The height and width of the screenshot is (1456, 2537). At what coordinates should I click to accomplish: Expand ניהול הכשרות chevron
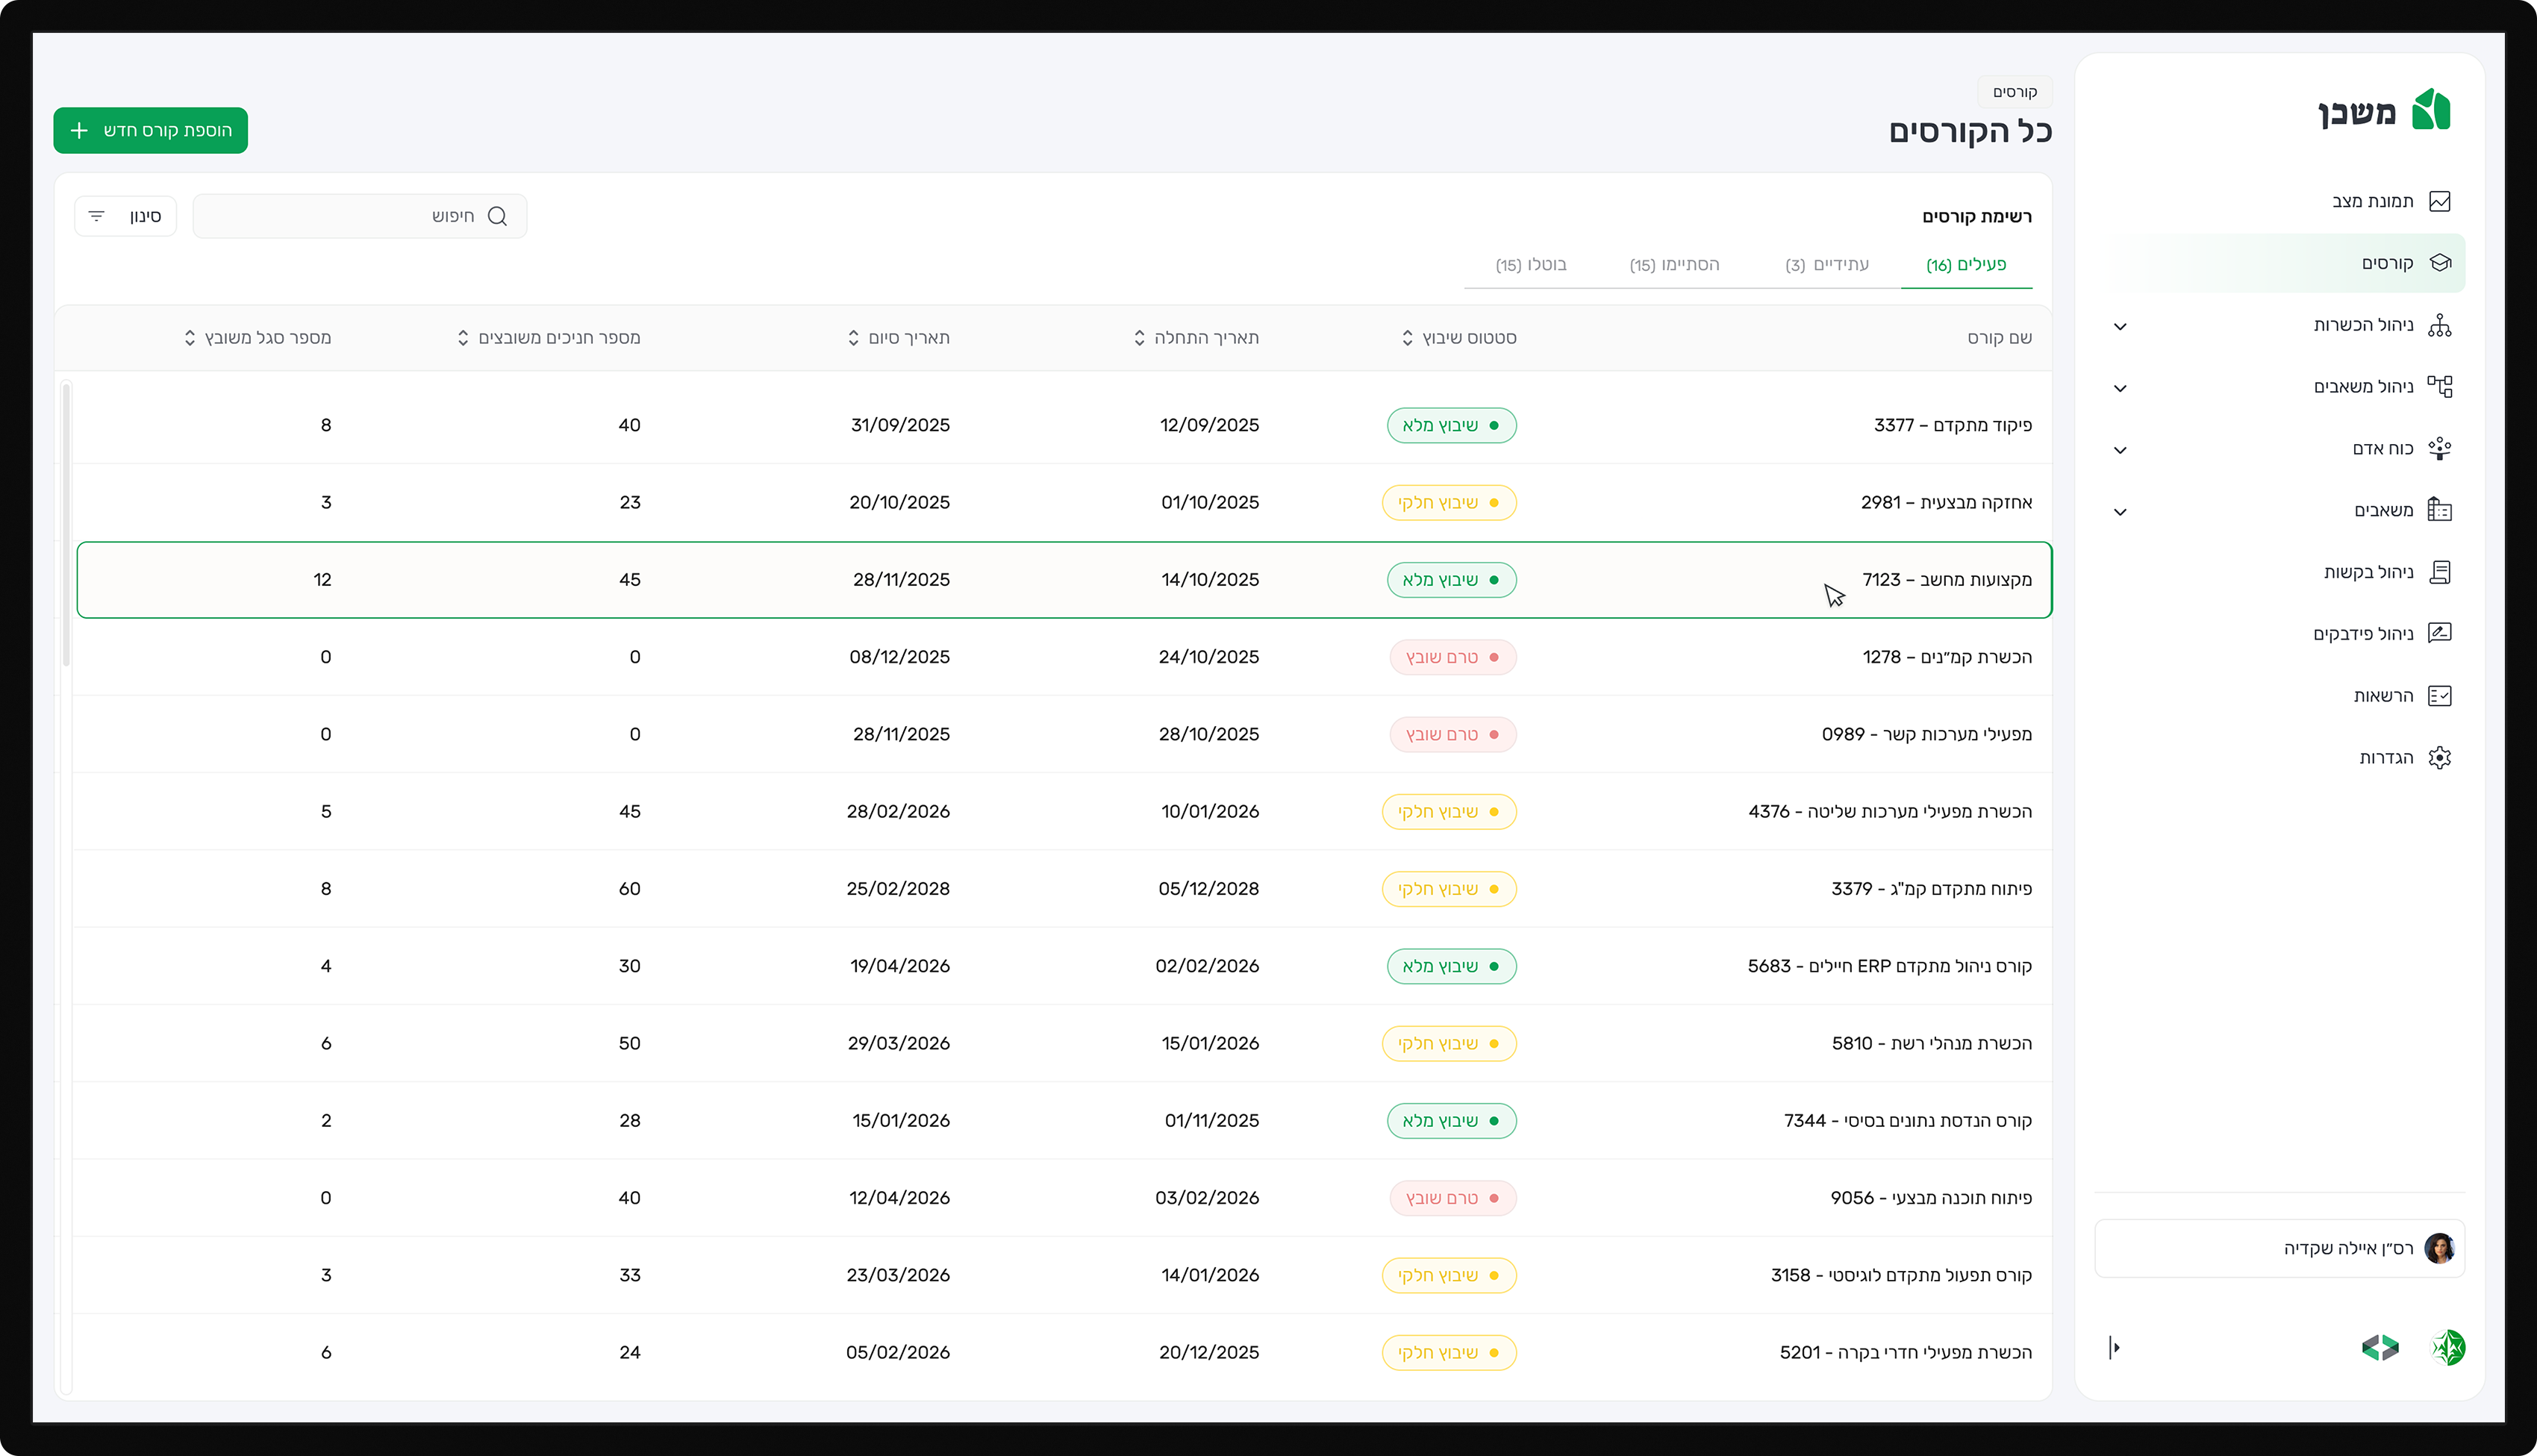coord(2120,326)
